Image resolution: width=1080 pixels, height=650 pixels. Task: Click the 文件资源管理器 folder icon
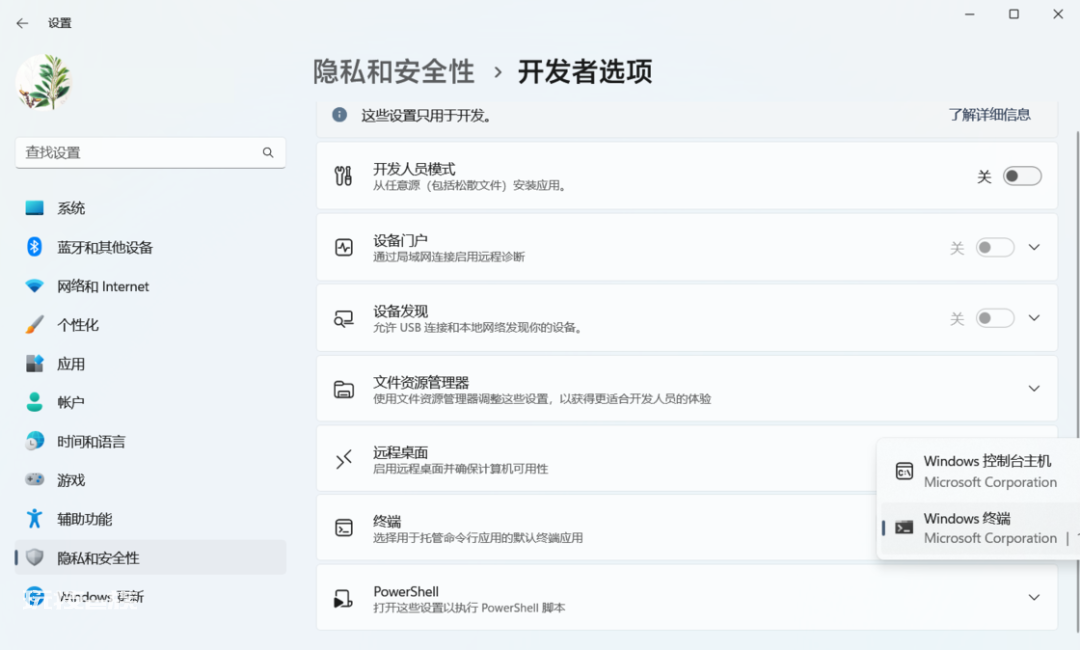point(344,389)
